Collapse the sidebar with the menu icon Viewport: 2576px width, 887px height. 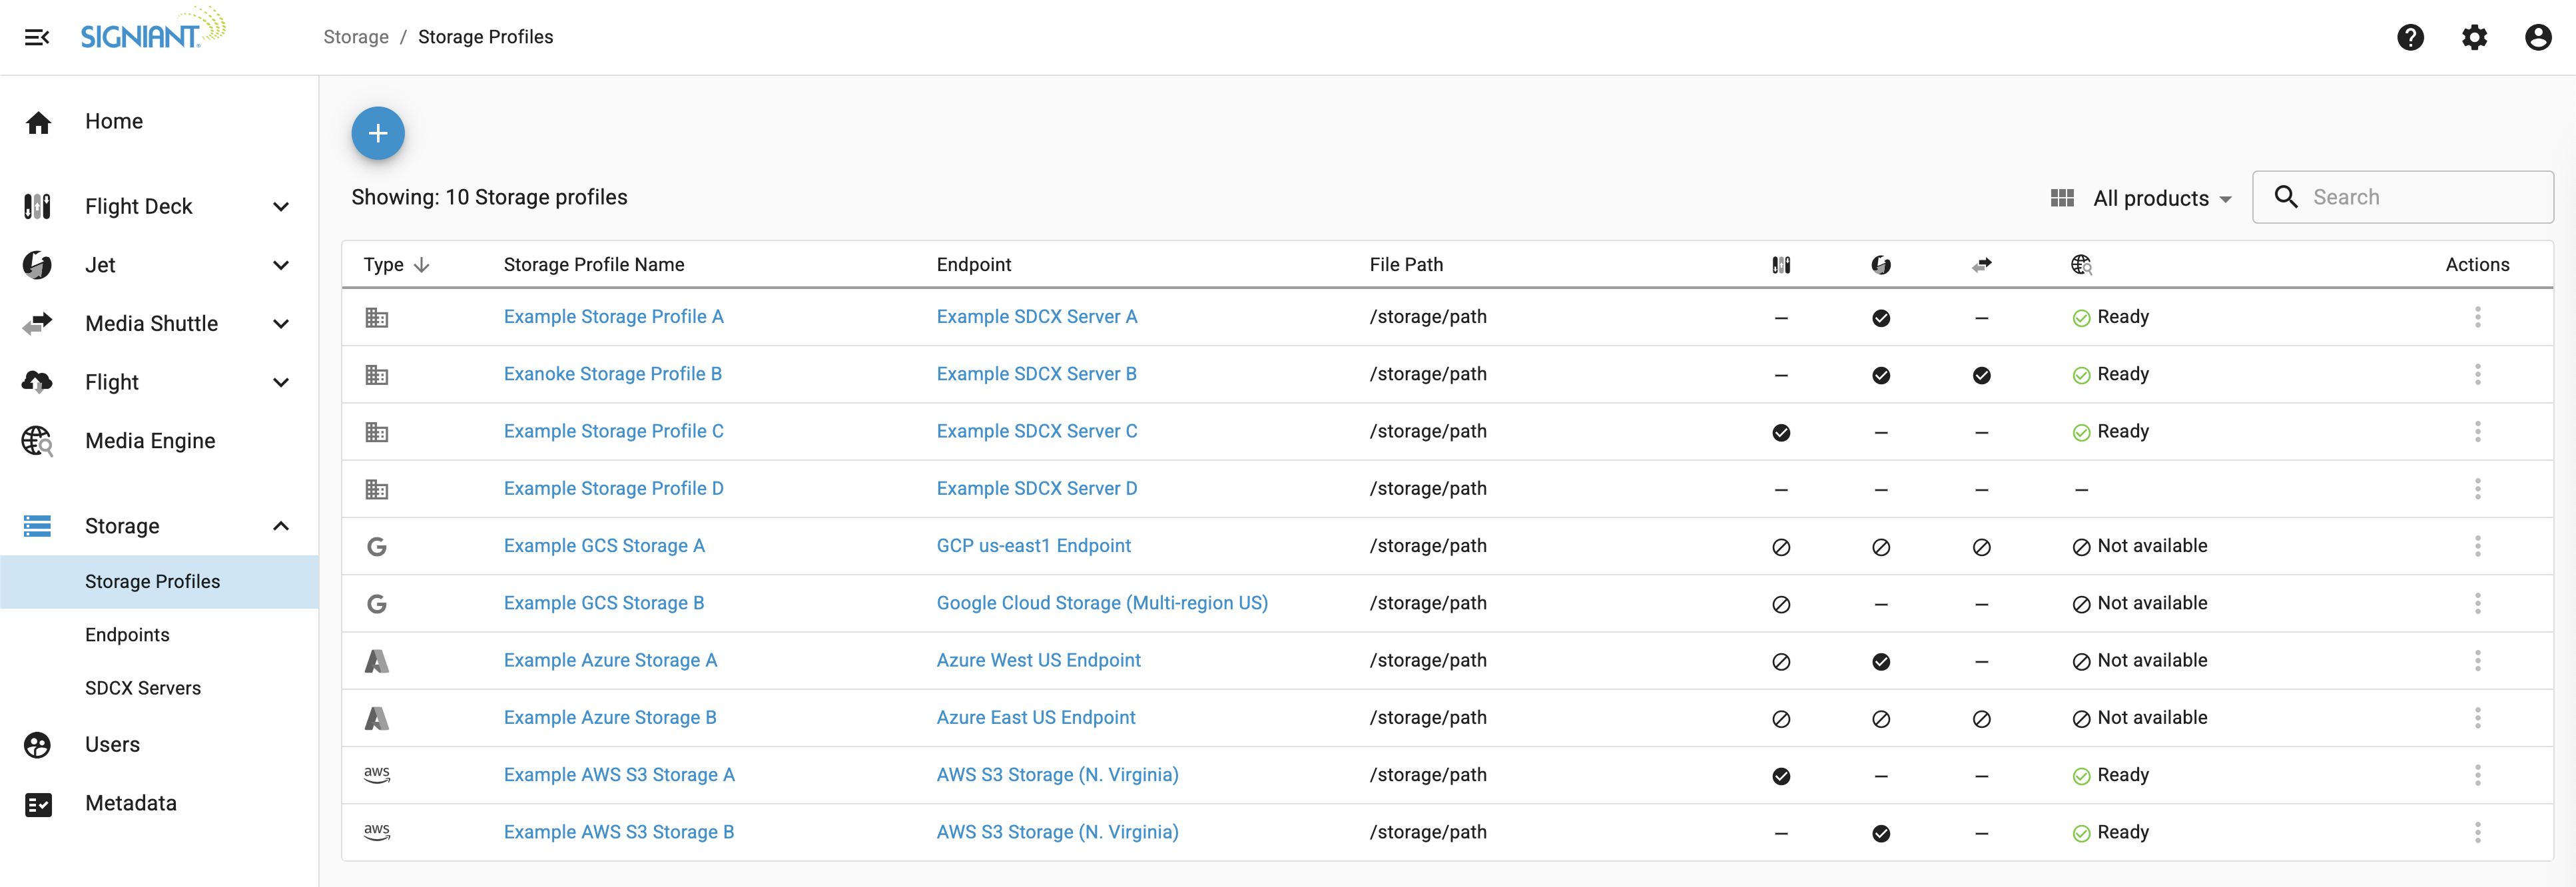coord(37,37)
